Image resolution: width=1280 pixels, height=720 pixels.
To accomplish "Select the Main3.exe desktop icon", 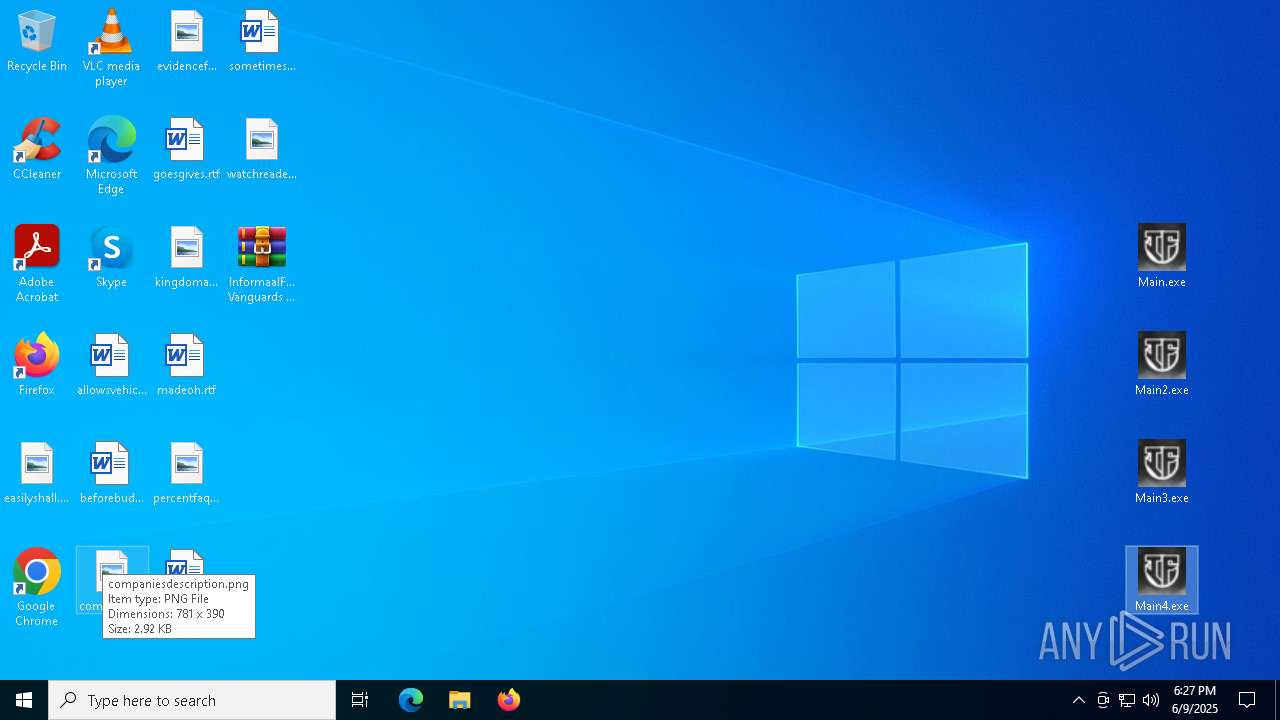I will (1162, 474).
